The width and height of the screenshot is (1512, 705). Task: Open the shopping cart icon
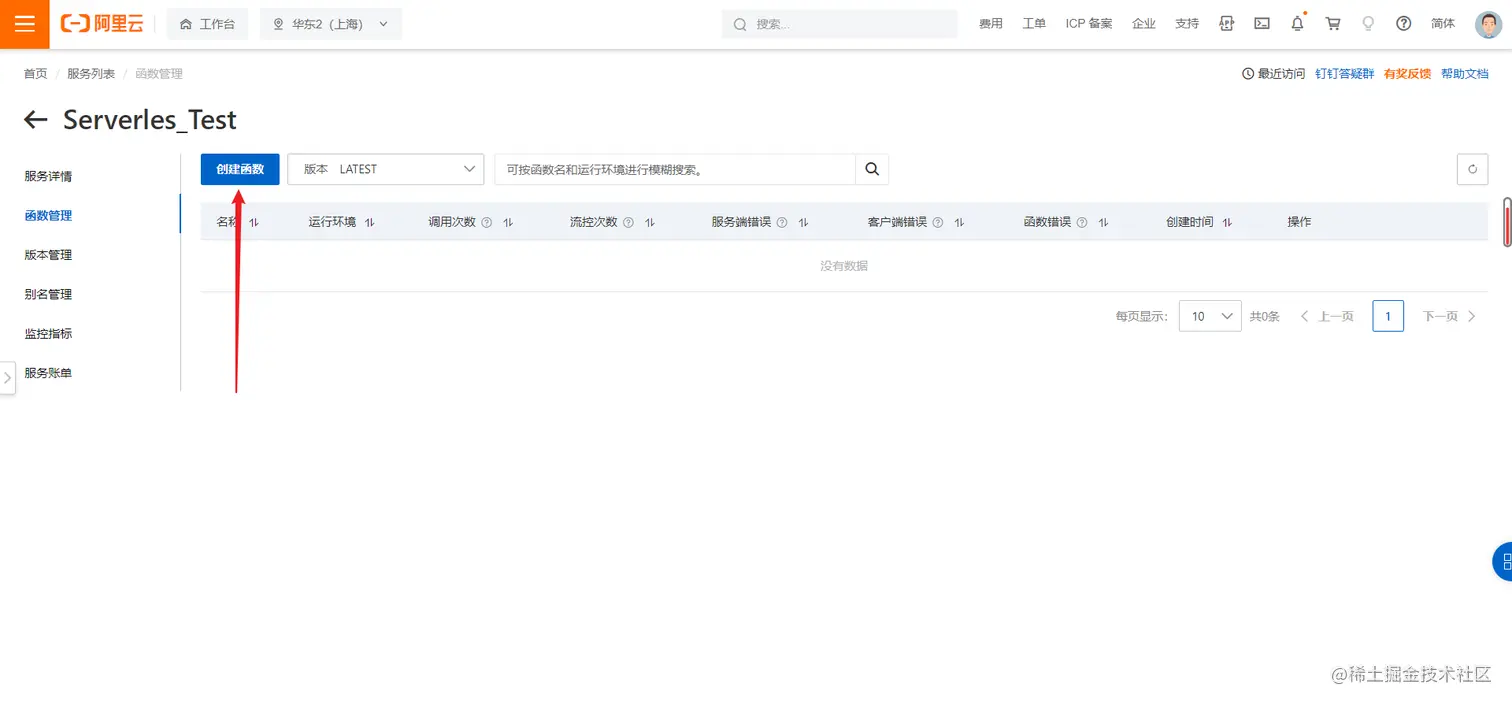click(1333, 23)
